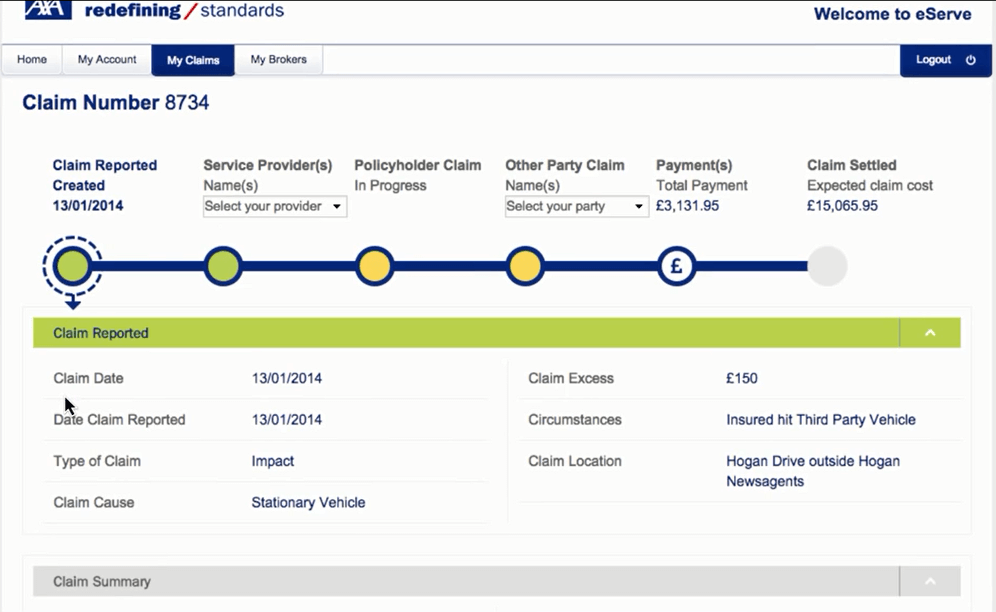Open the Select your party dropdown
Screen dimensions: 996x612
[576, 206]
